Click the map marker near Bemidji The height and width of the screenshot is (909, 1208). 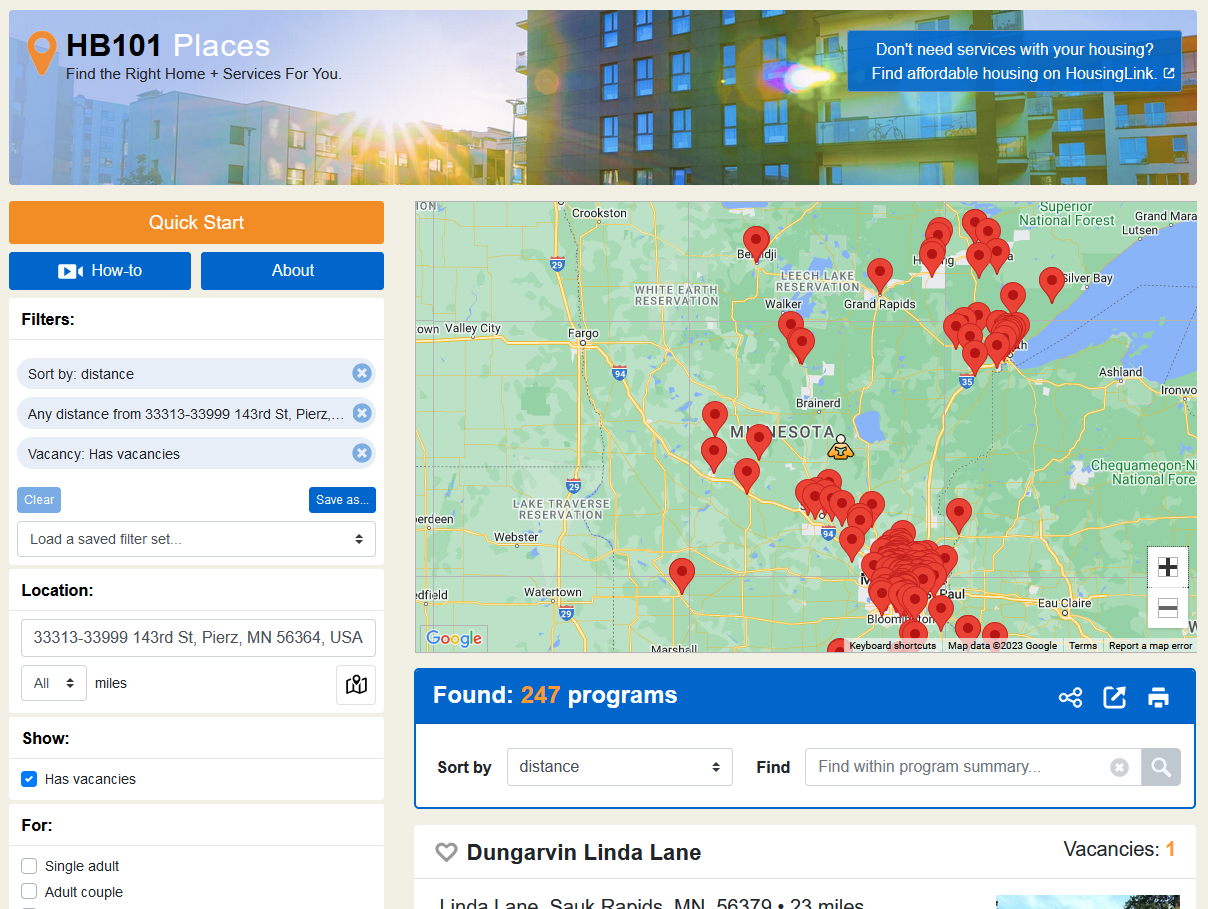click(x=756, y=244)
